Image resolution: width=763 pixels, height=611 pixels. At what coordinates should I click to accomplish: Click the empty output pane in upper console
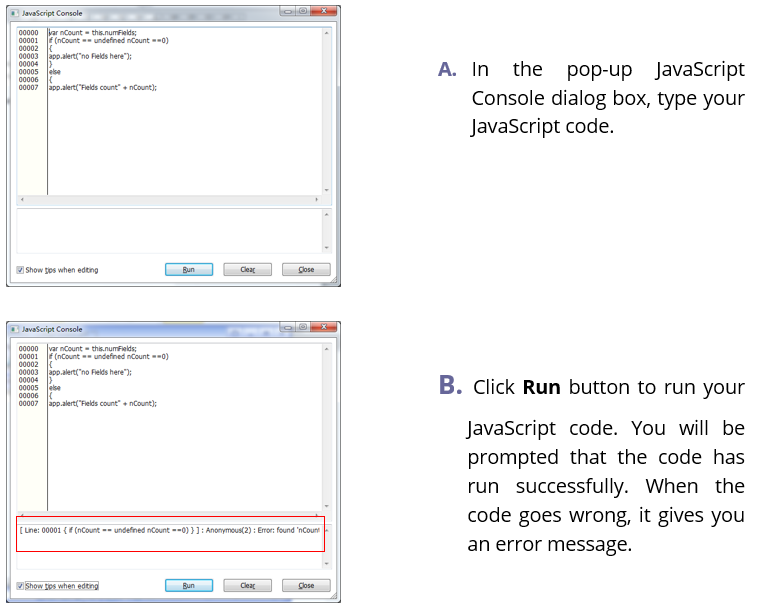coord(169,231)
